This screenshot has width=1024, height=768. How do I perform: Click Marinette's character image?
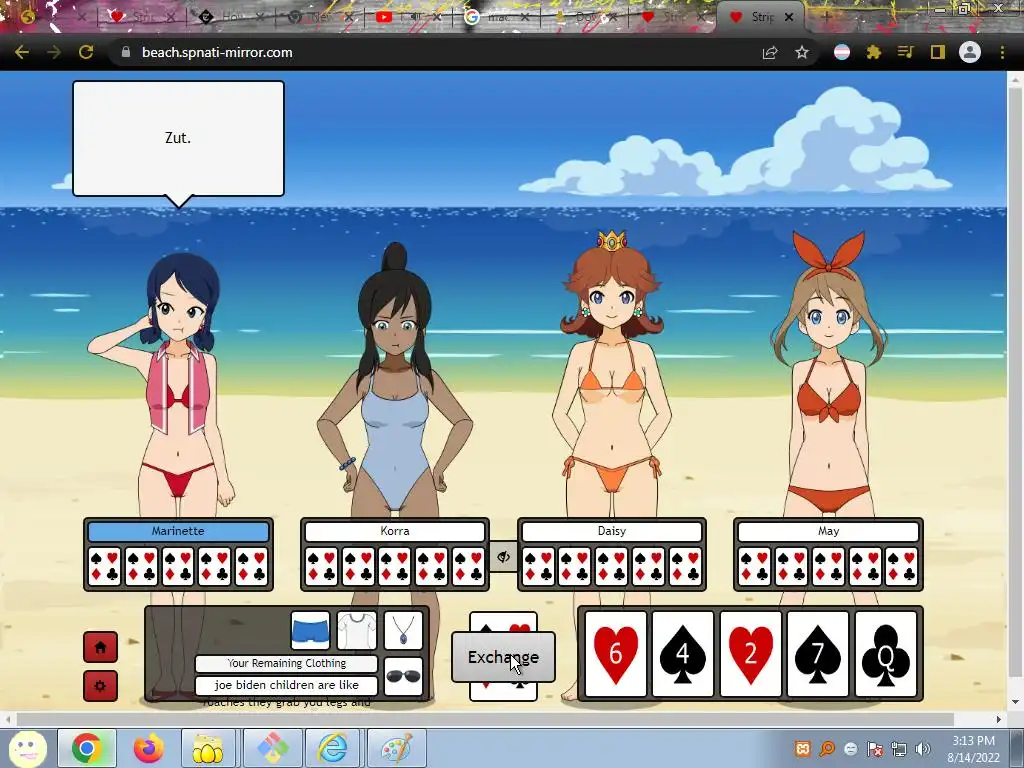click(x=178, y=385)
